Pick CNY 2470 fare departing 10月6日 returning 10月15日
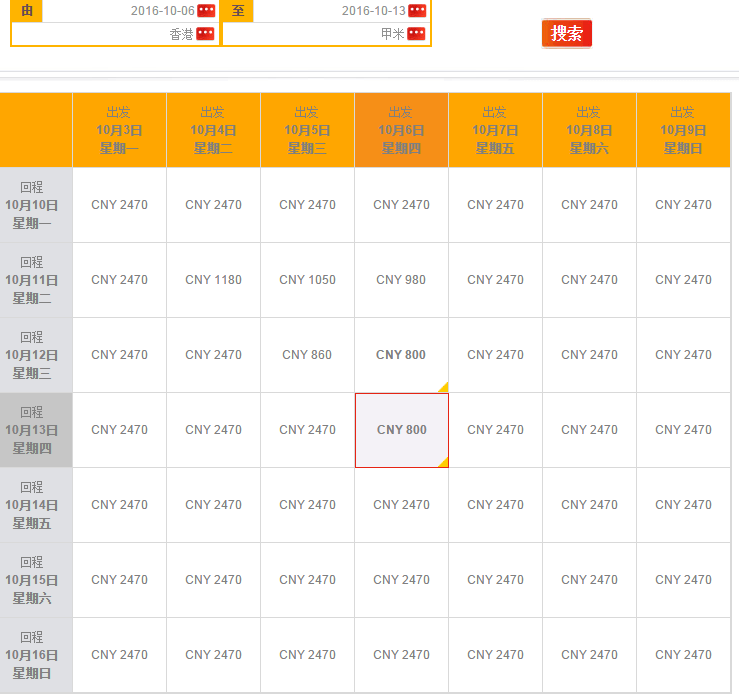Screen dimensions: 739x698 (401, 580)
